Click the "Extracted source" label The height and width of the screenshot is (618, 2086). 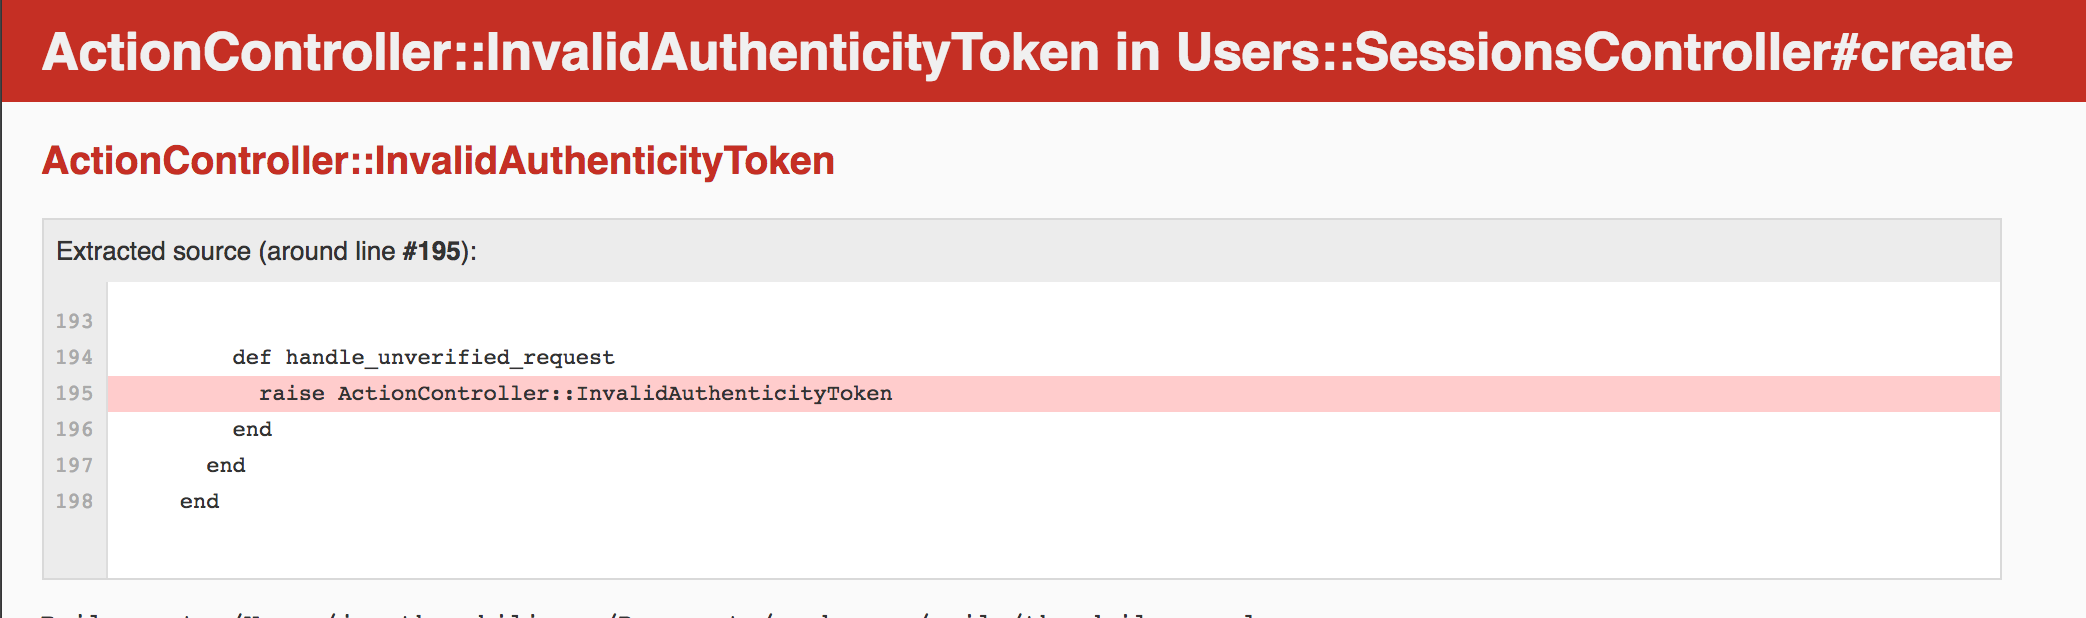click(x=153, y=251)
